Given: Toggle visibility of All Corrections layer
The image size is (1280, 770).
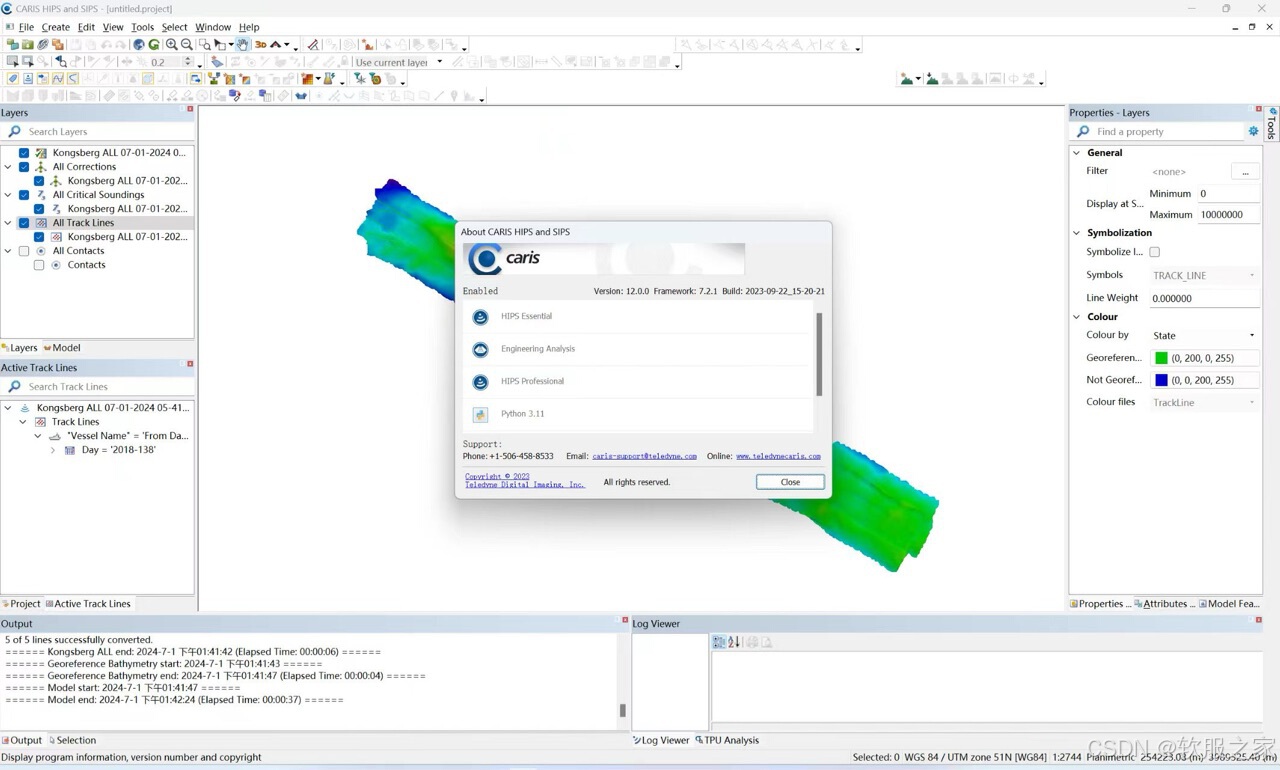Looking at the screenshot, I should 24,167.
